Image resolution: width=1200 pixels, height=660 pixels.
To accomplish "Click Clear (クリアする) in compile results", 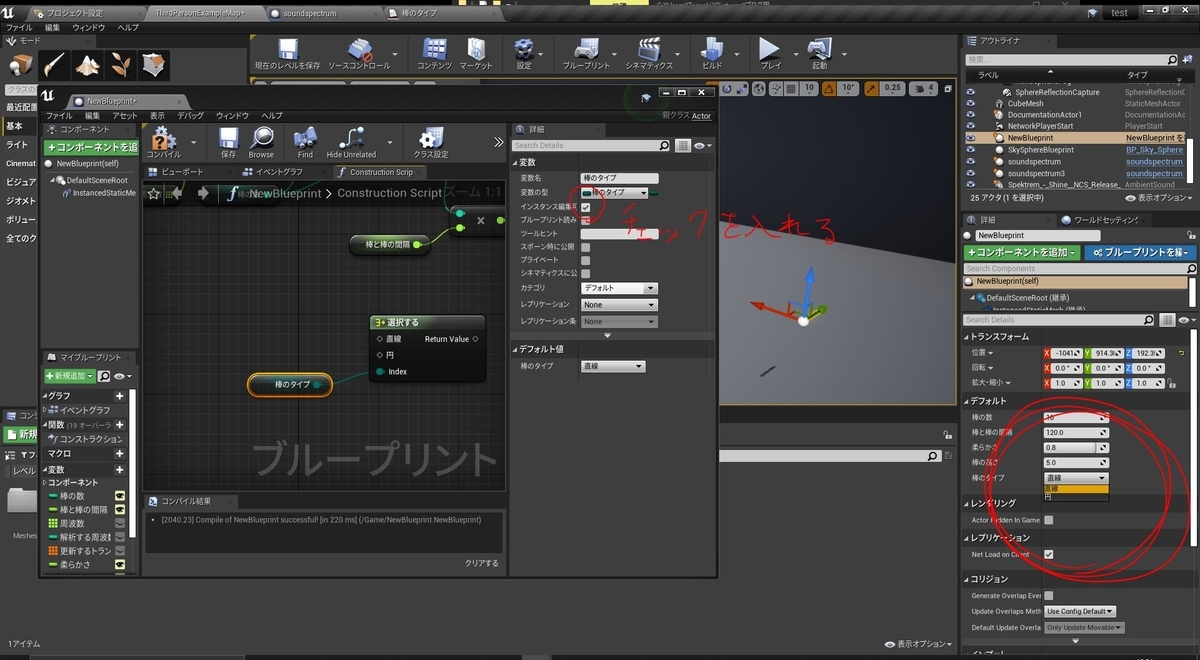I will click(x=482, y=563).
